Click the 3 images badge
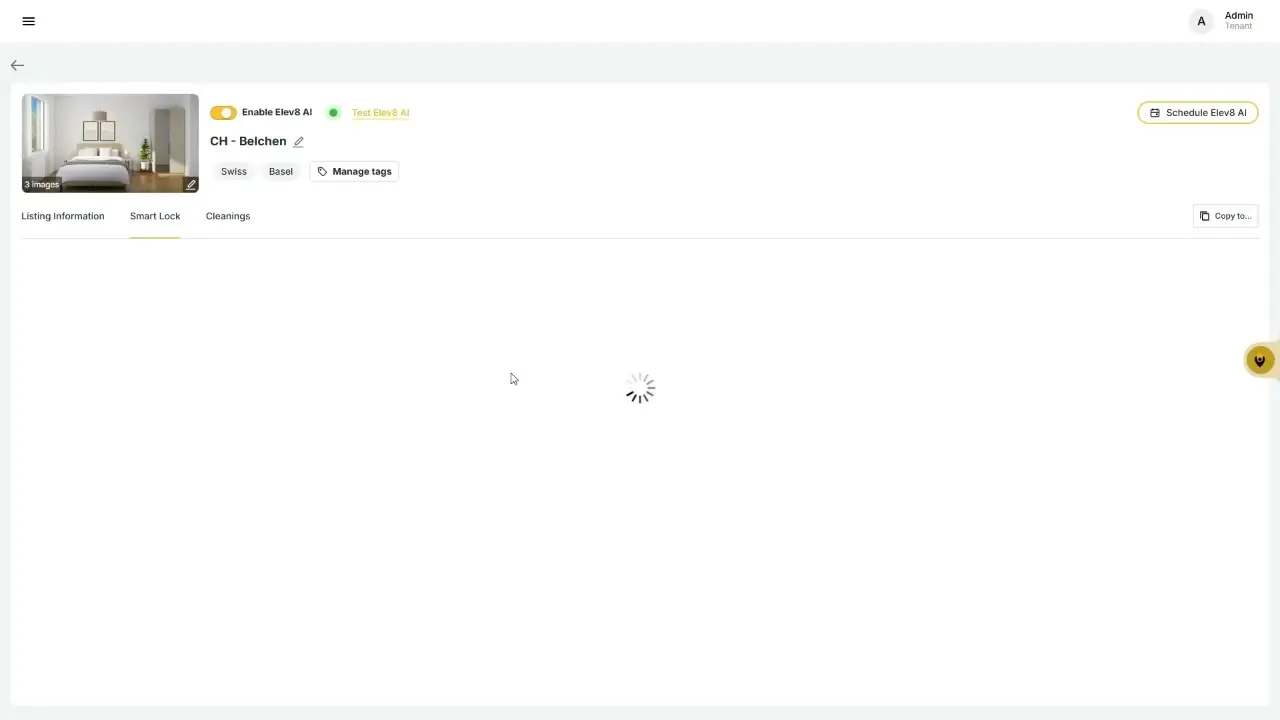 42,185
